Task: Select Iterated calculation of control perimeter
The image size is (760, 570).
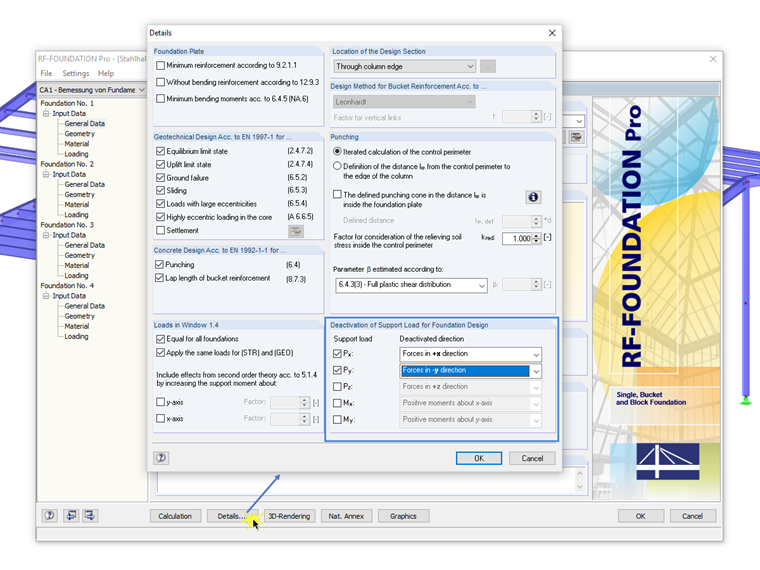Action: [x=337, y=152]
